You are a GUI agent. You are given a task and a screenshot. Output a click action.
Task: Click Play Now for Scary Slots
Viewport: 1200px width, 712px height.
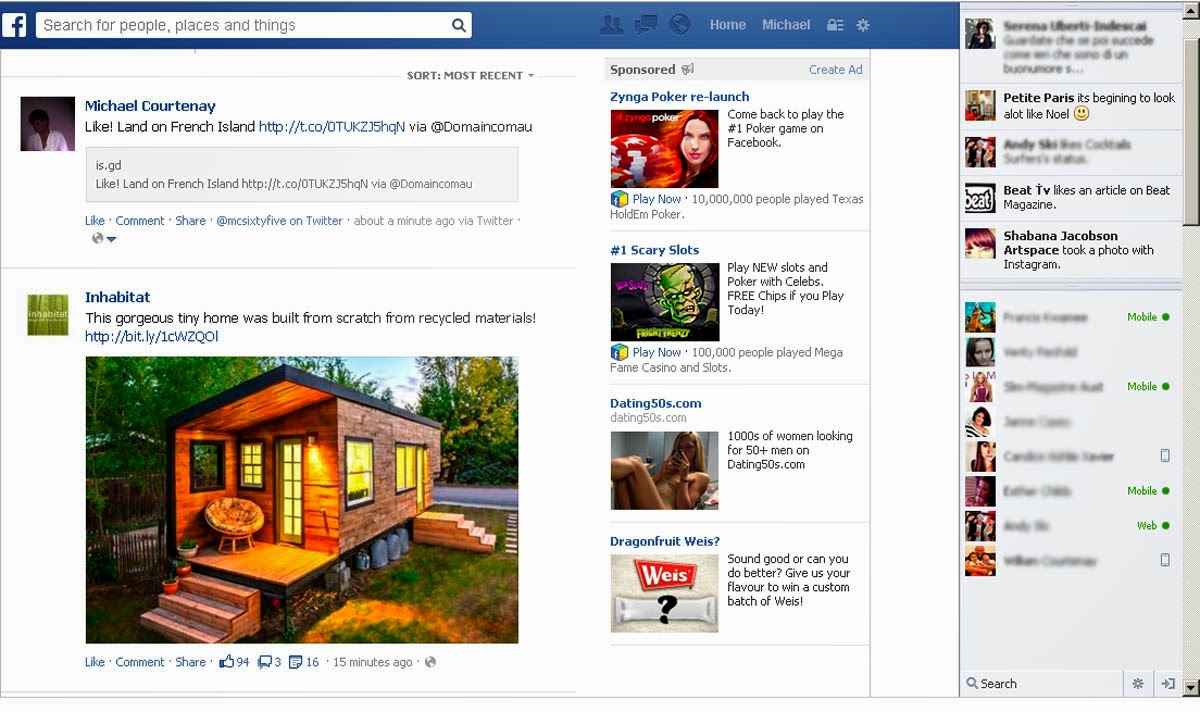(657, 352)
